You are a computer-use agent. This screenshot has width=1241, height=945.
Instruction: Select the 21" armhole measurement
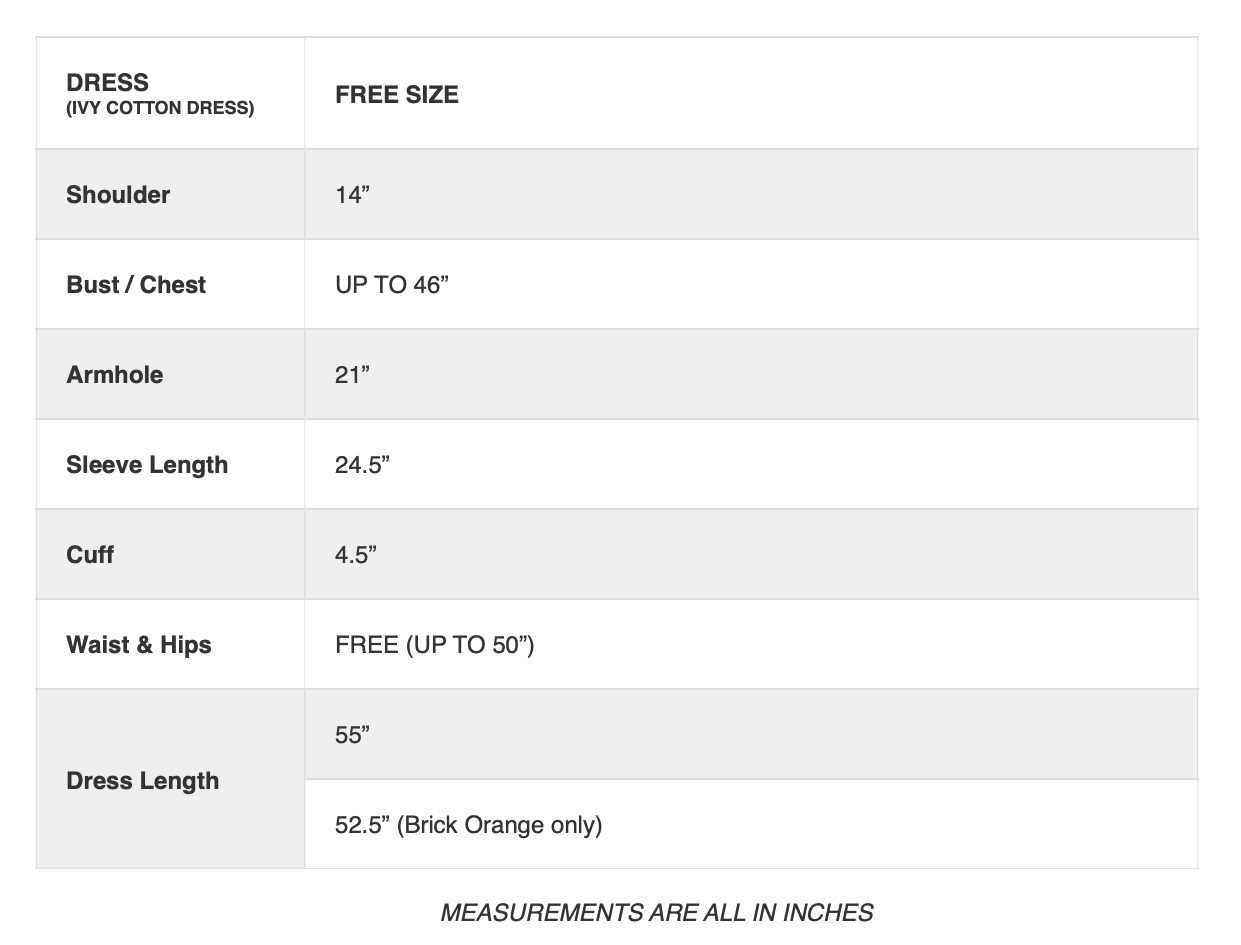tap(352, 375)
